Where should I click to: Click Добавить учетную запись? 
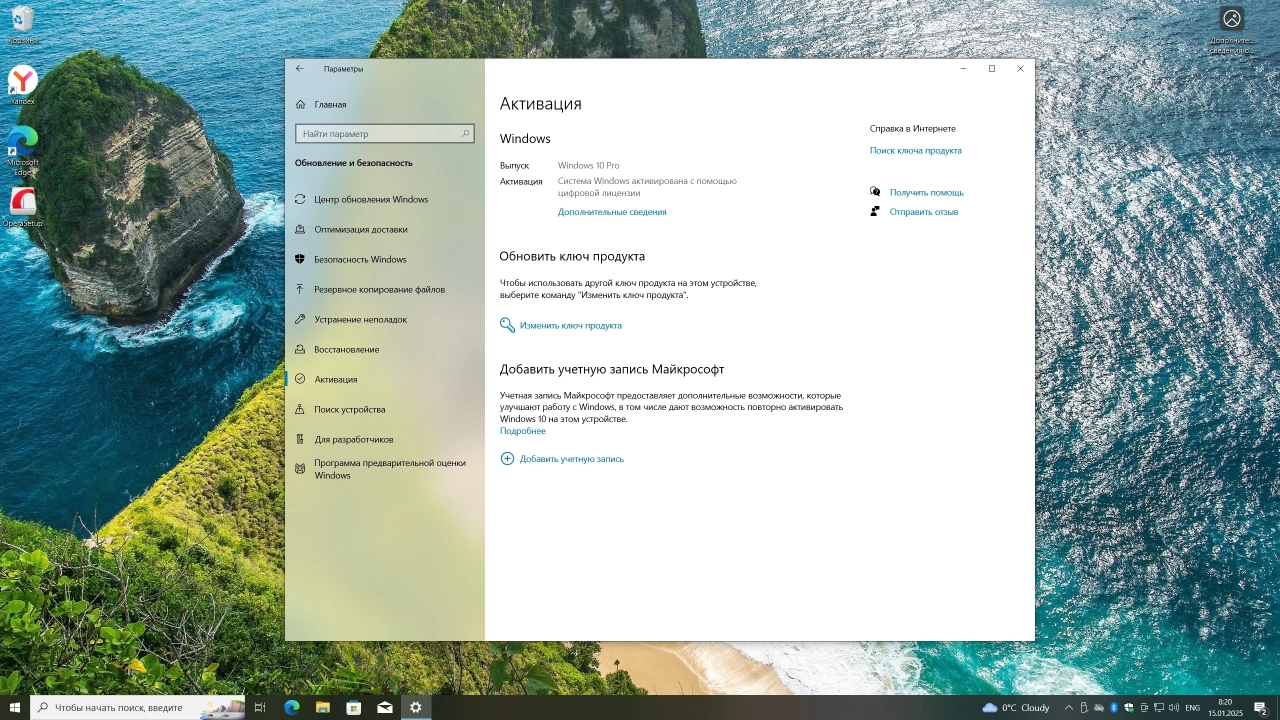click(572, 459)
